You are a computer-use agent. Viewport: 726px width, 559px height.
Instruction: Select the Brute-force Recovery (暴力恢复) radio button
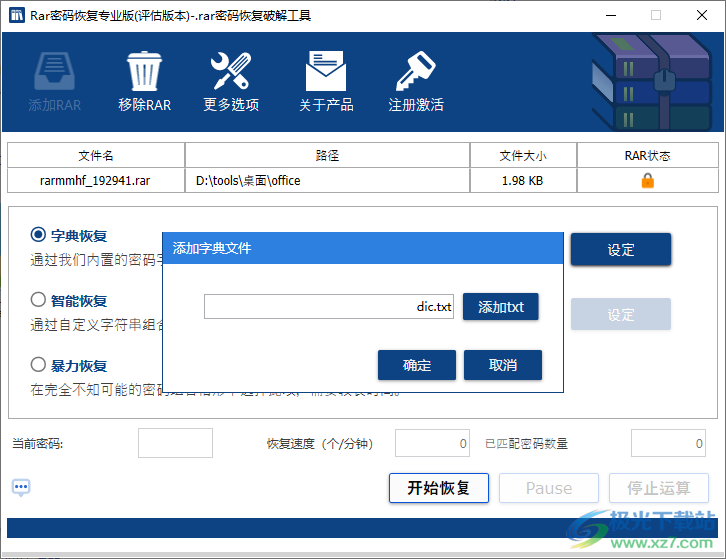tap(38, 364)
